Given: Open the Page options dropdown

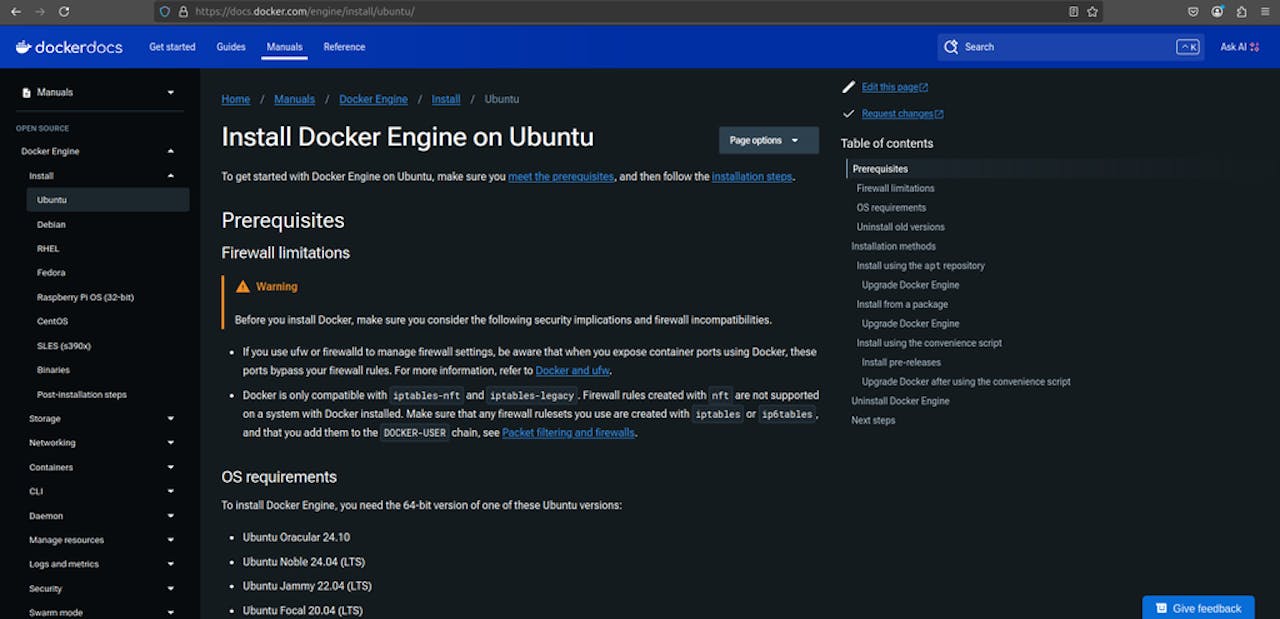Looking at the screenshot, I should pyautogui.click(x=768, y=140).
